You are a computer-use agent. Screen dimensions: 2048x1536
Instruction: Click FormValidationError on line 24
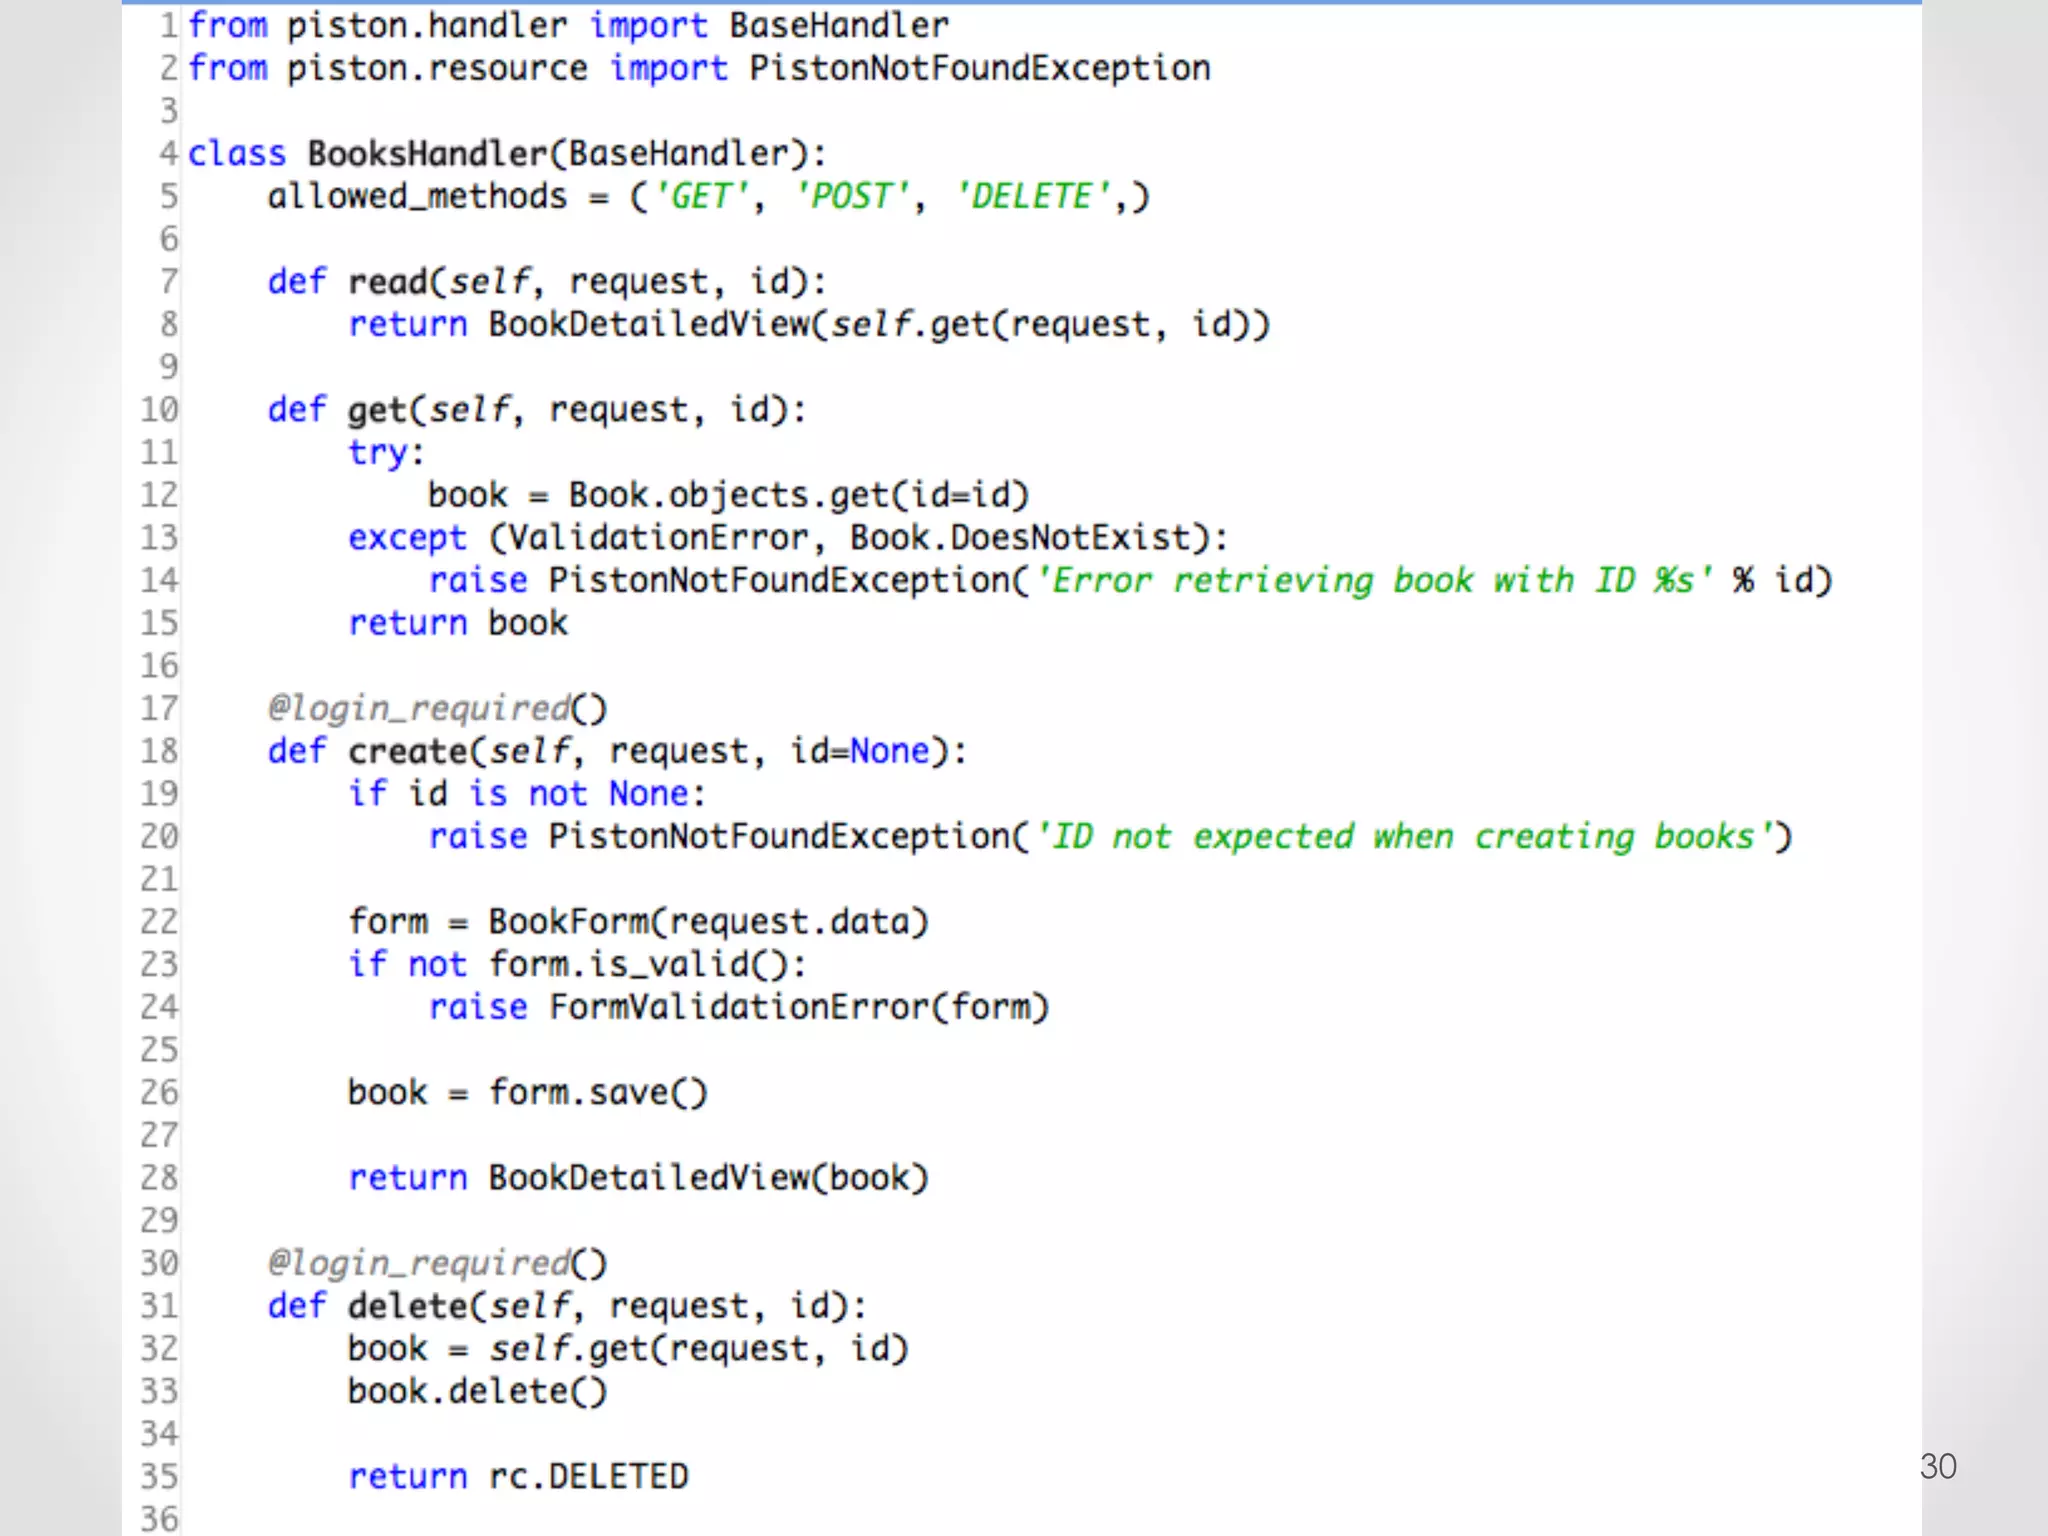738,1007
